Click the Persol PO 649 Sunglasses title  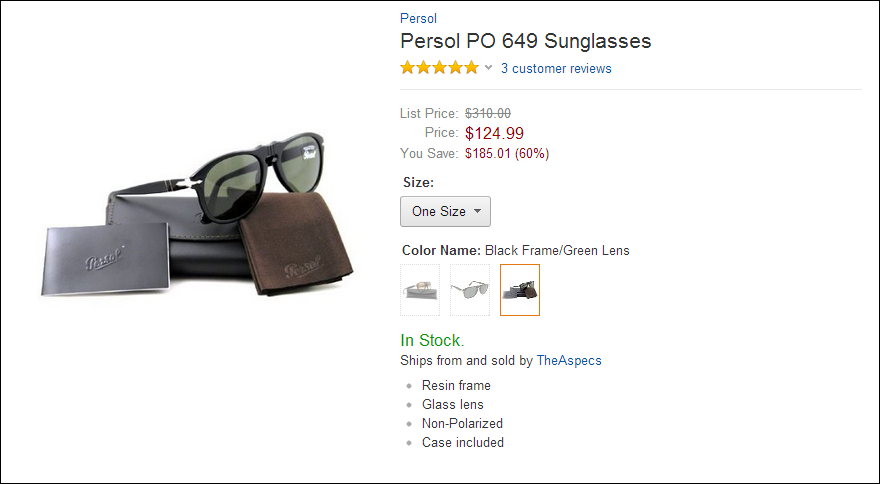pos(525,41)
